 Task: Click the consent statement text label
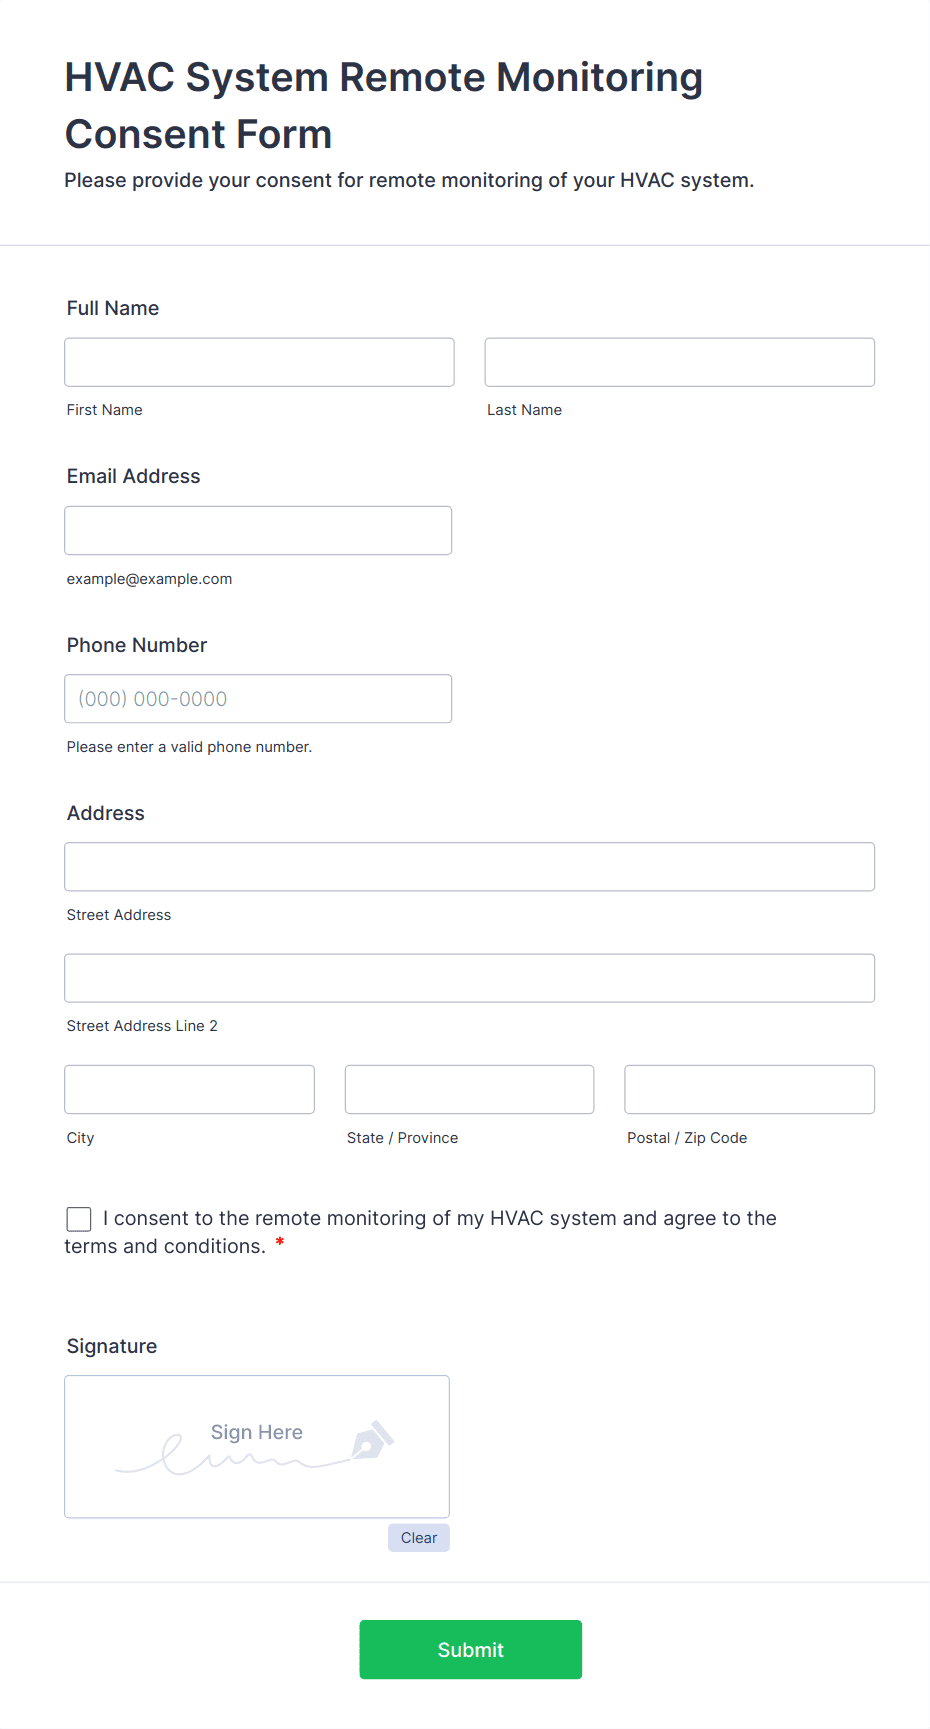pos(421,1232)
